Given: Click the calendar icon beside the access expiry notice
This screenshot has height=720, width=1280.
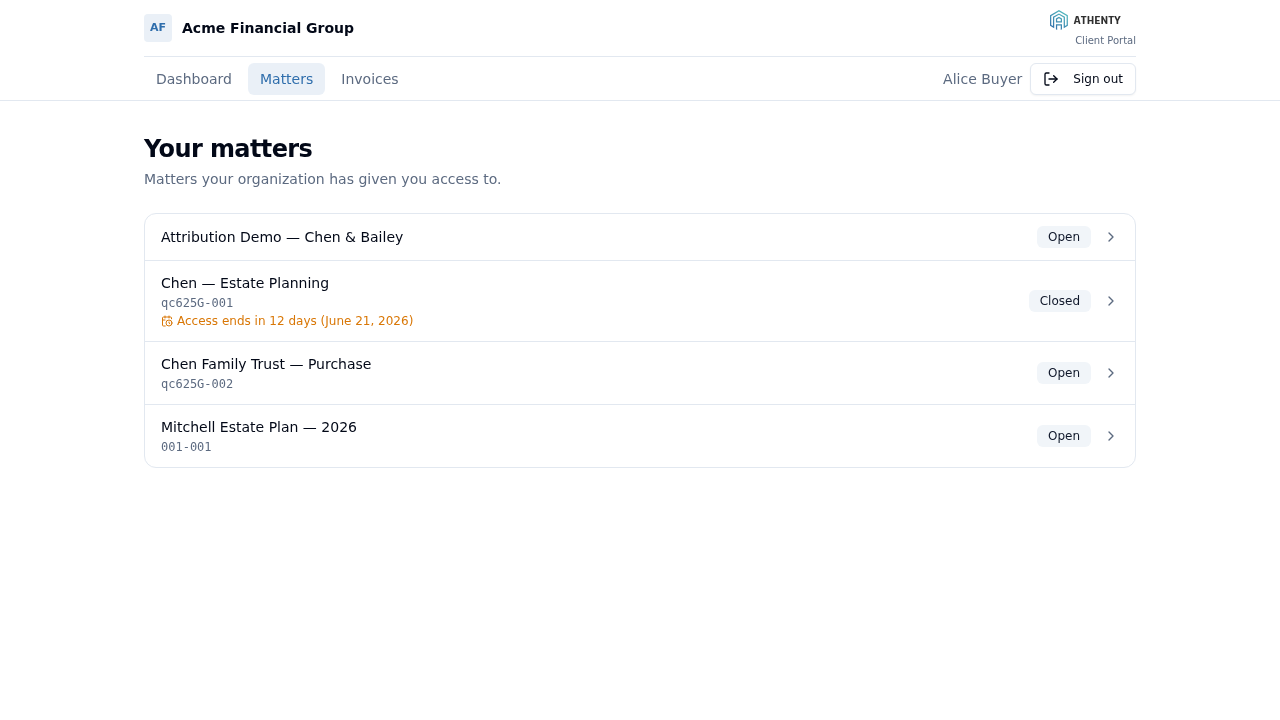Looking at the screenshot, I should point(167,321).
